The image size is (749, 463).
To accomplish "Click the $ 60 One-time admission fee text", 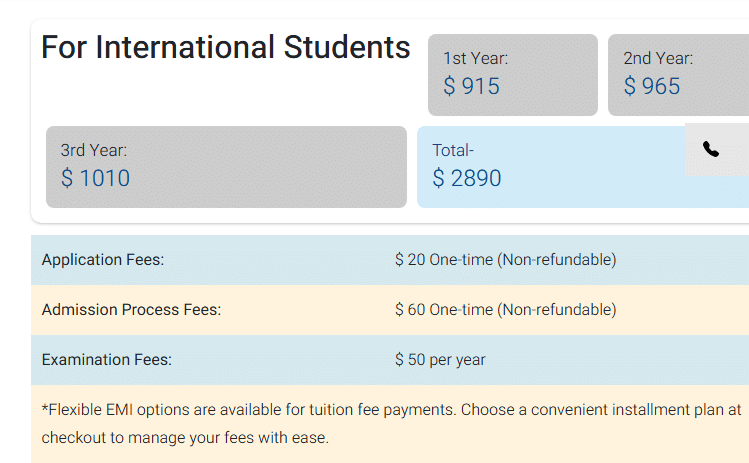I will coord(505,310).
